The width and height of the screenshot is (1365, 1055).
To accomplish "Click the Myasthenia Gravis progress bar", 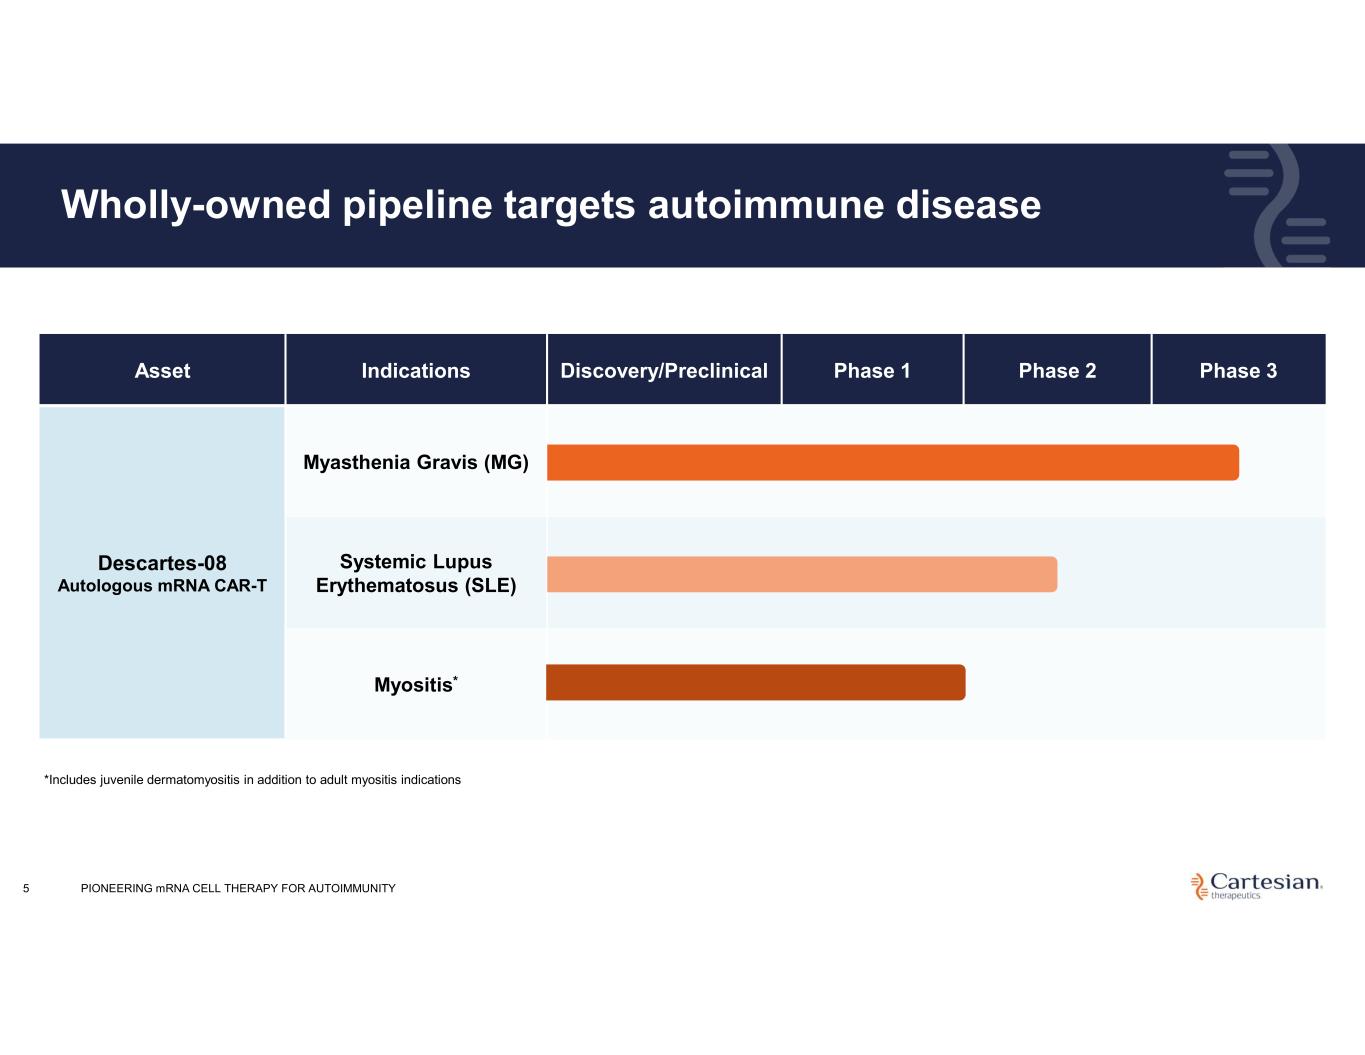I will pyautogui.click(x=892, y=463).
